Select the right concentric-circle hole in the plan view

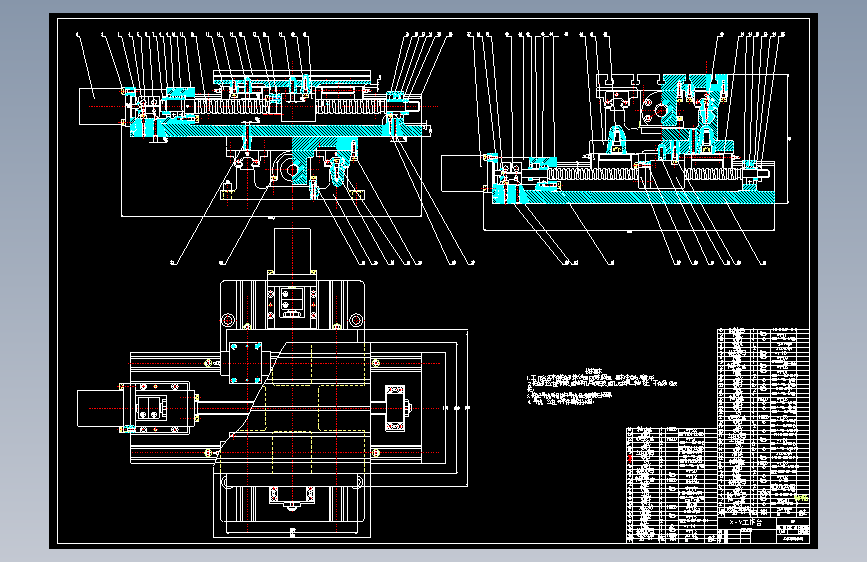coord(356,320)
